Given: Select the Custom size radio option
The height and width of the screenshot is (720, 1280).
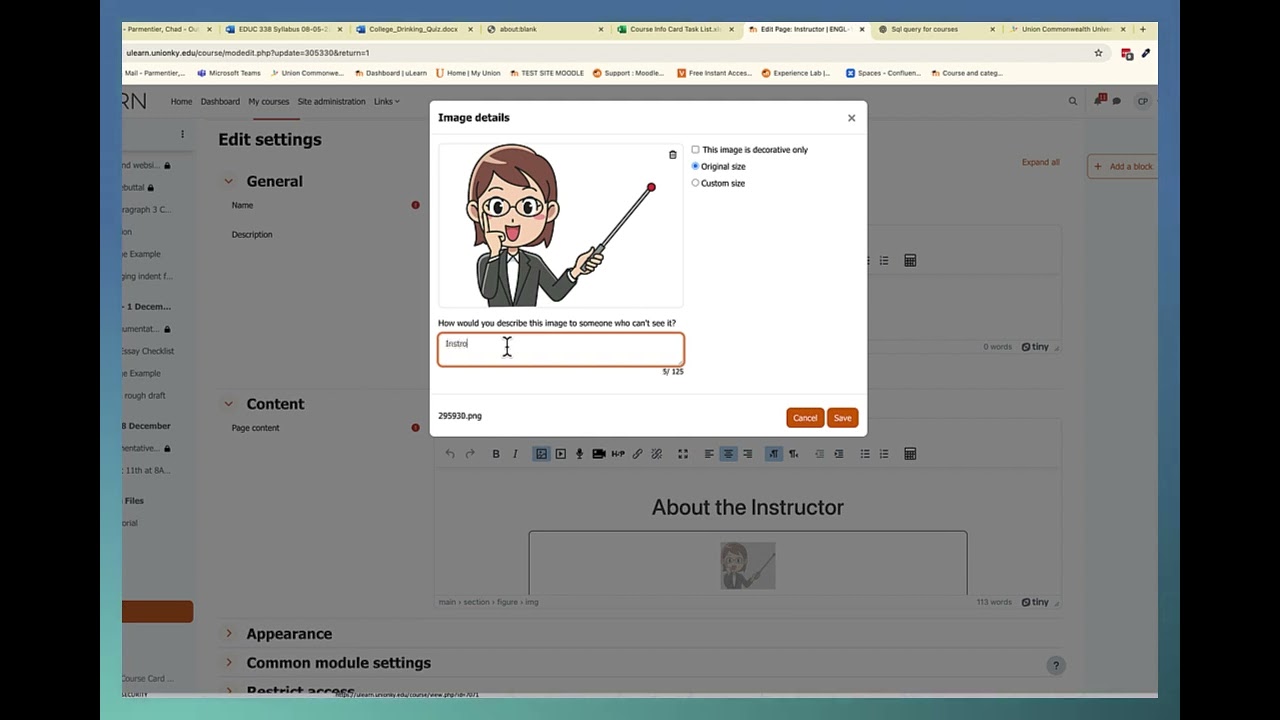Looking at the screenshot, I should pyautogui.click(x=695, y=183).
